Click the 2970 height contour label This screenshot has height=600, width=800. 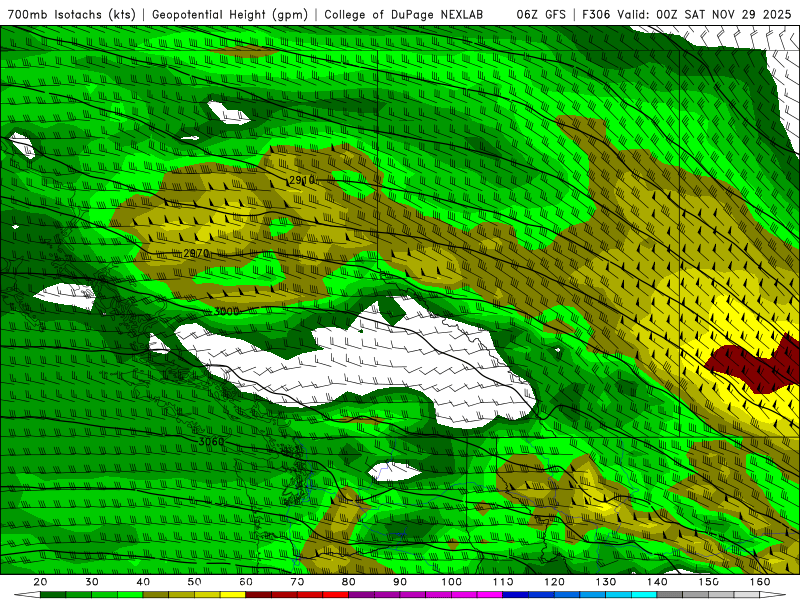coord(196,253)
